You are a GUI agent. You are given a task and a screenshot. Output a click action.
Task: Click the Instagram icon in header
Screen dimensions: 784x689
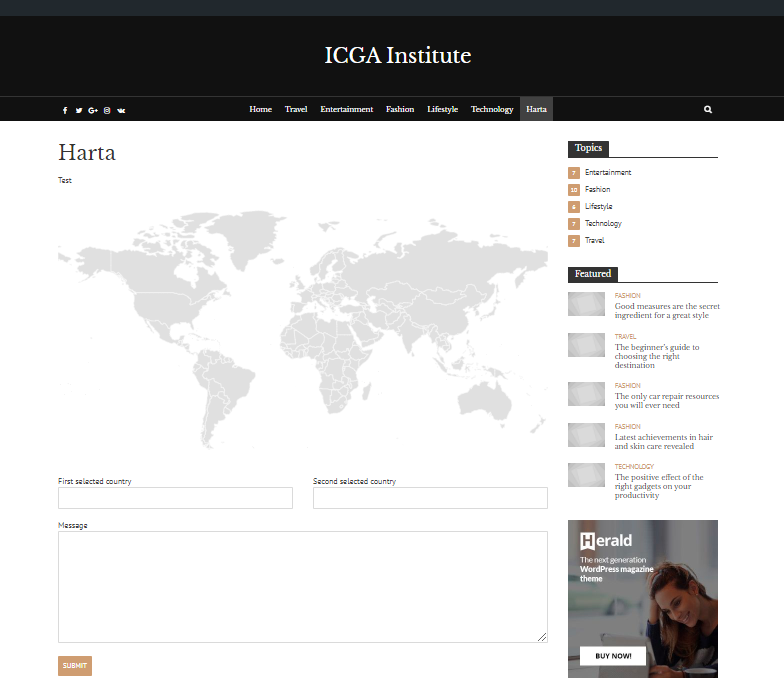[107, 110]
